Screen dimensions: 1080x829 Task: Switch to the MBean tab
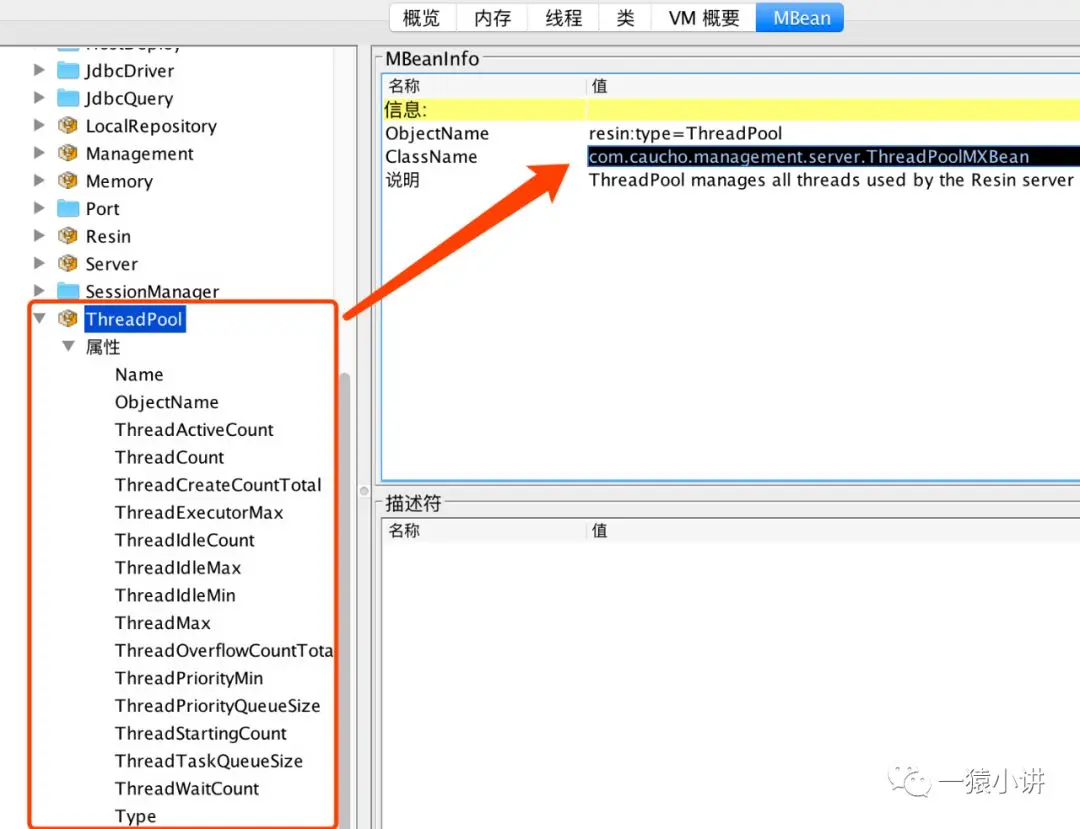(x=800, y=17)
